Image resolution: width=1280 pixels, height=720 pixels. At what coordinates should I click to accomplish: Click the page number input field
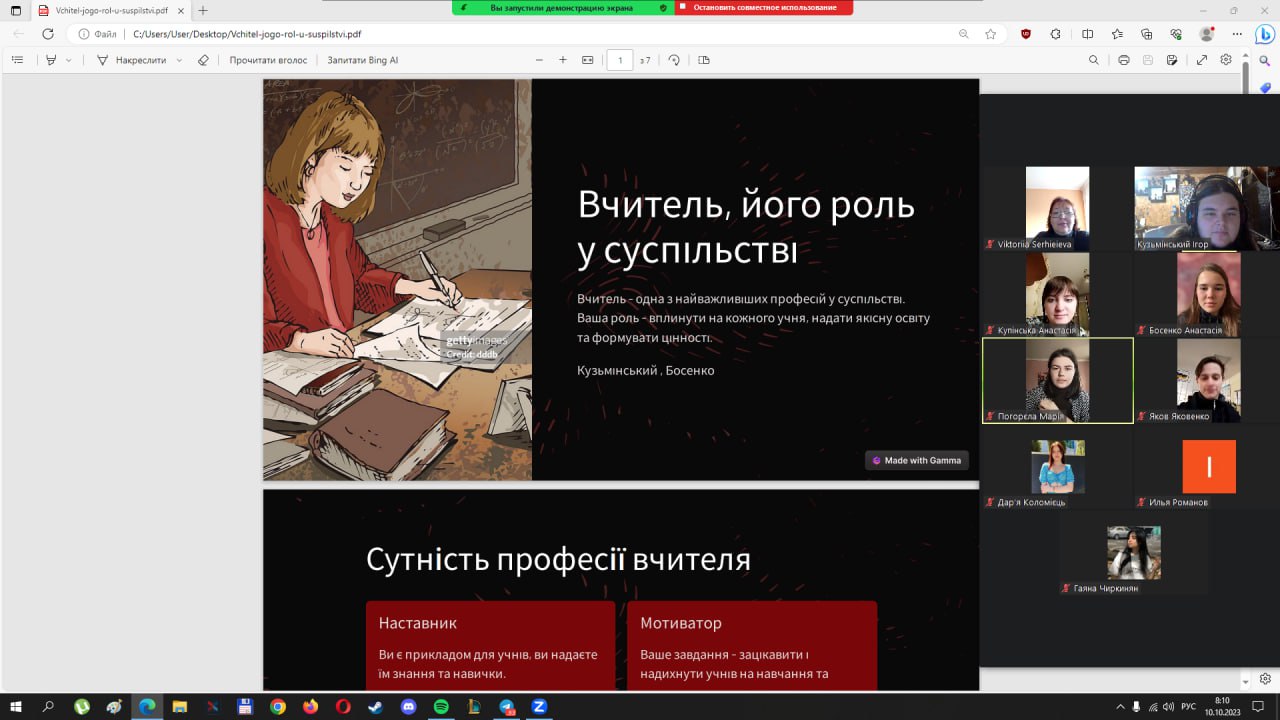(620, 60)
